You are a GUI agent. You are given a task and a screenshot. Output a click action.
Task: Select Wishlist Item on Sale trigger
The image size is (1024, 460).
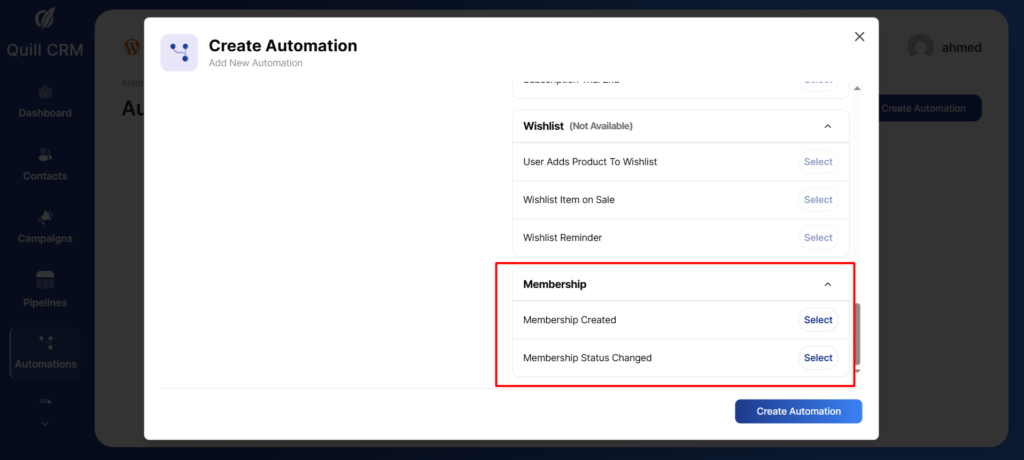click(x=817, y=200)
